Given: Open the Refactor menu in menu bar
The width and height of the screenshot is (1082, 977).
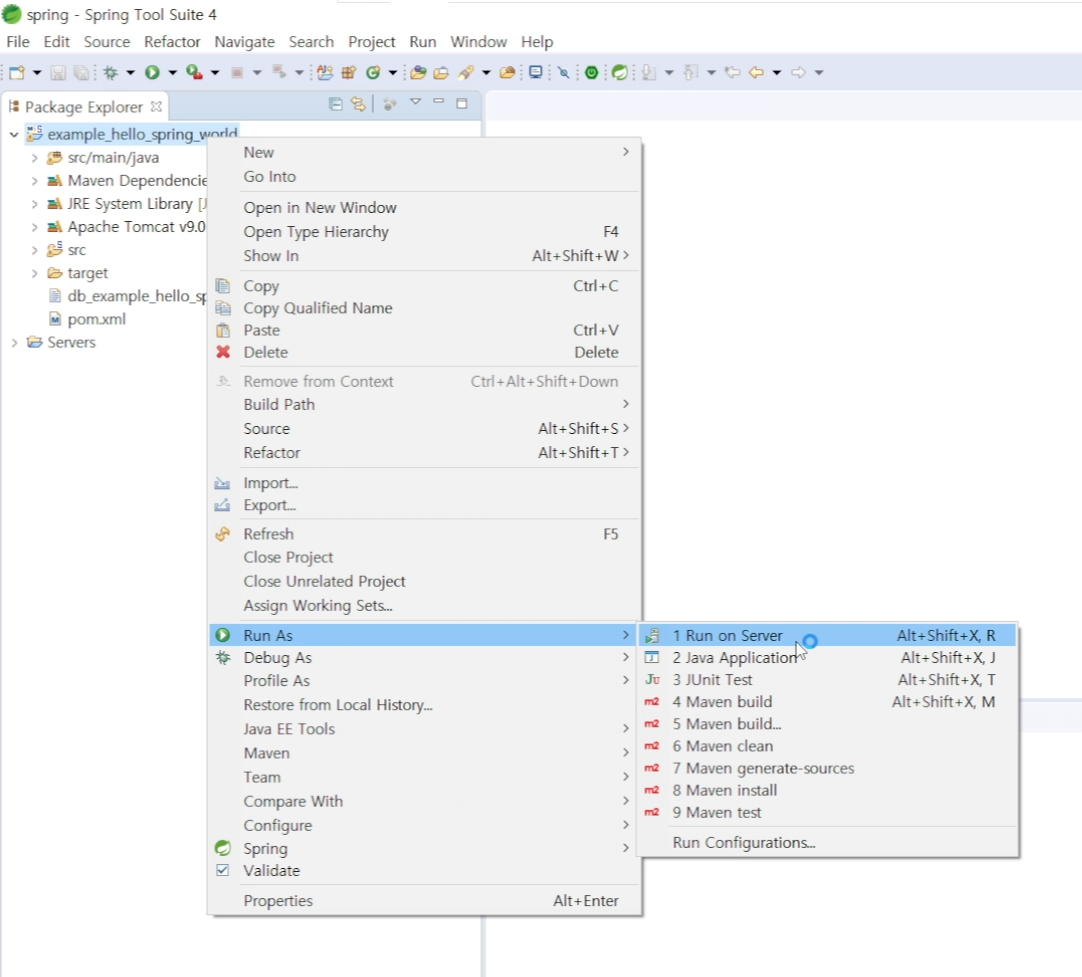Looking at the screenshot, I should (172, 42).
